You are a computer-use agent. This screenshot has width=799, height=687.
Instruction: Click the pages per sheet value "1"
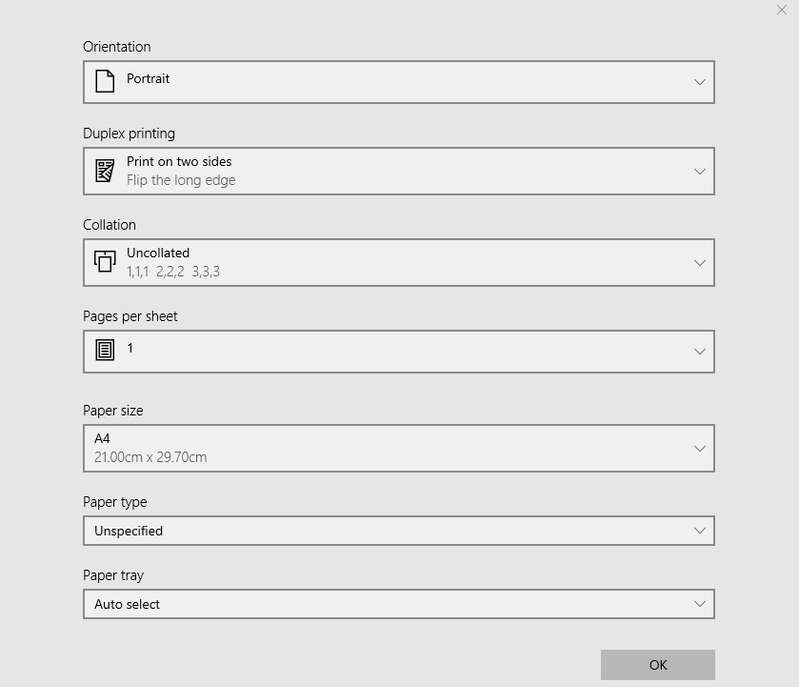click(130, 349)
